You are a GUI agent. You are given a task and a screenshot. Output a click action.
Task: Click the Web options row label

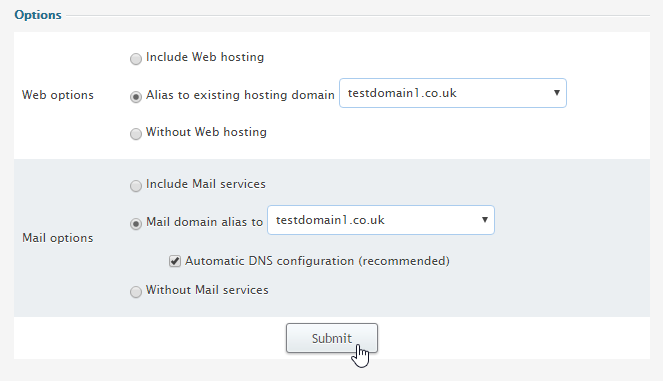(x=58, y=95)
